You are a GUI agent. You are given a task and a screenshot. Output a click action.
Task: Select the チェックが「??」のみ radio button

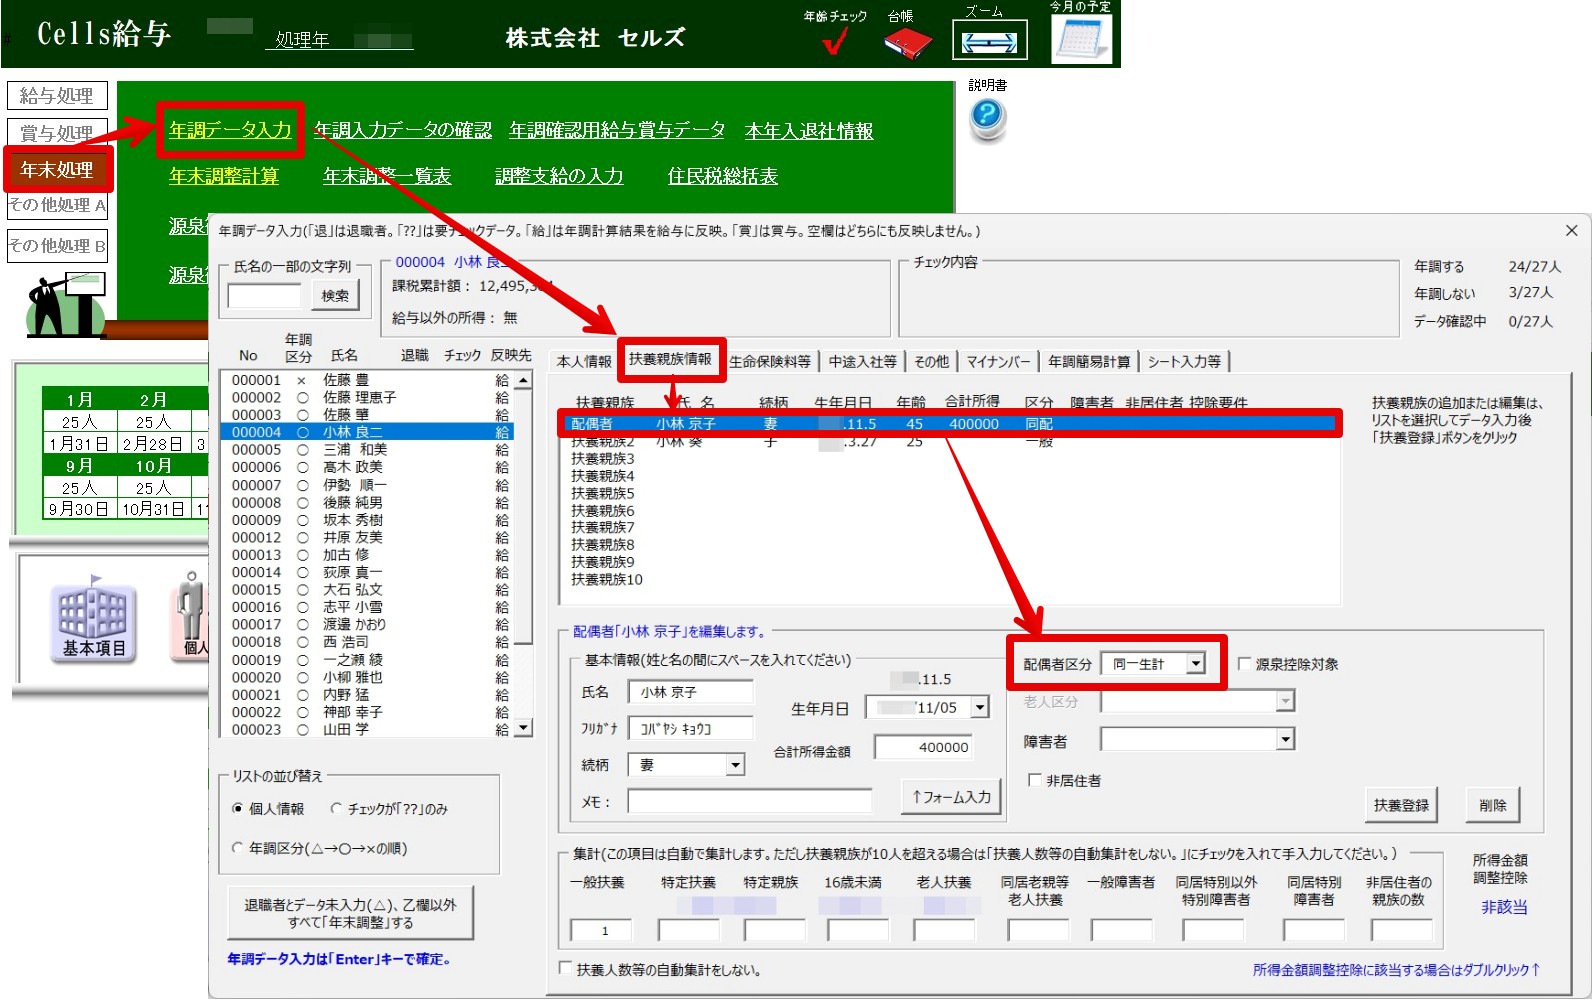point(337,809)
